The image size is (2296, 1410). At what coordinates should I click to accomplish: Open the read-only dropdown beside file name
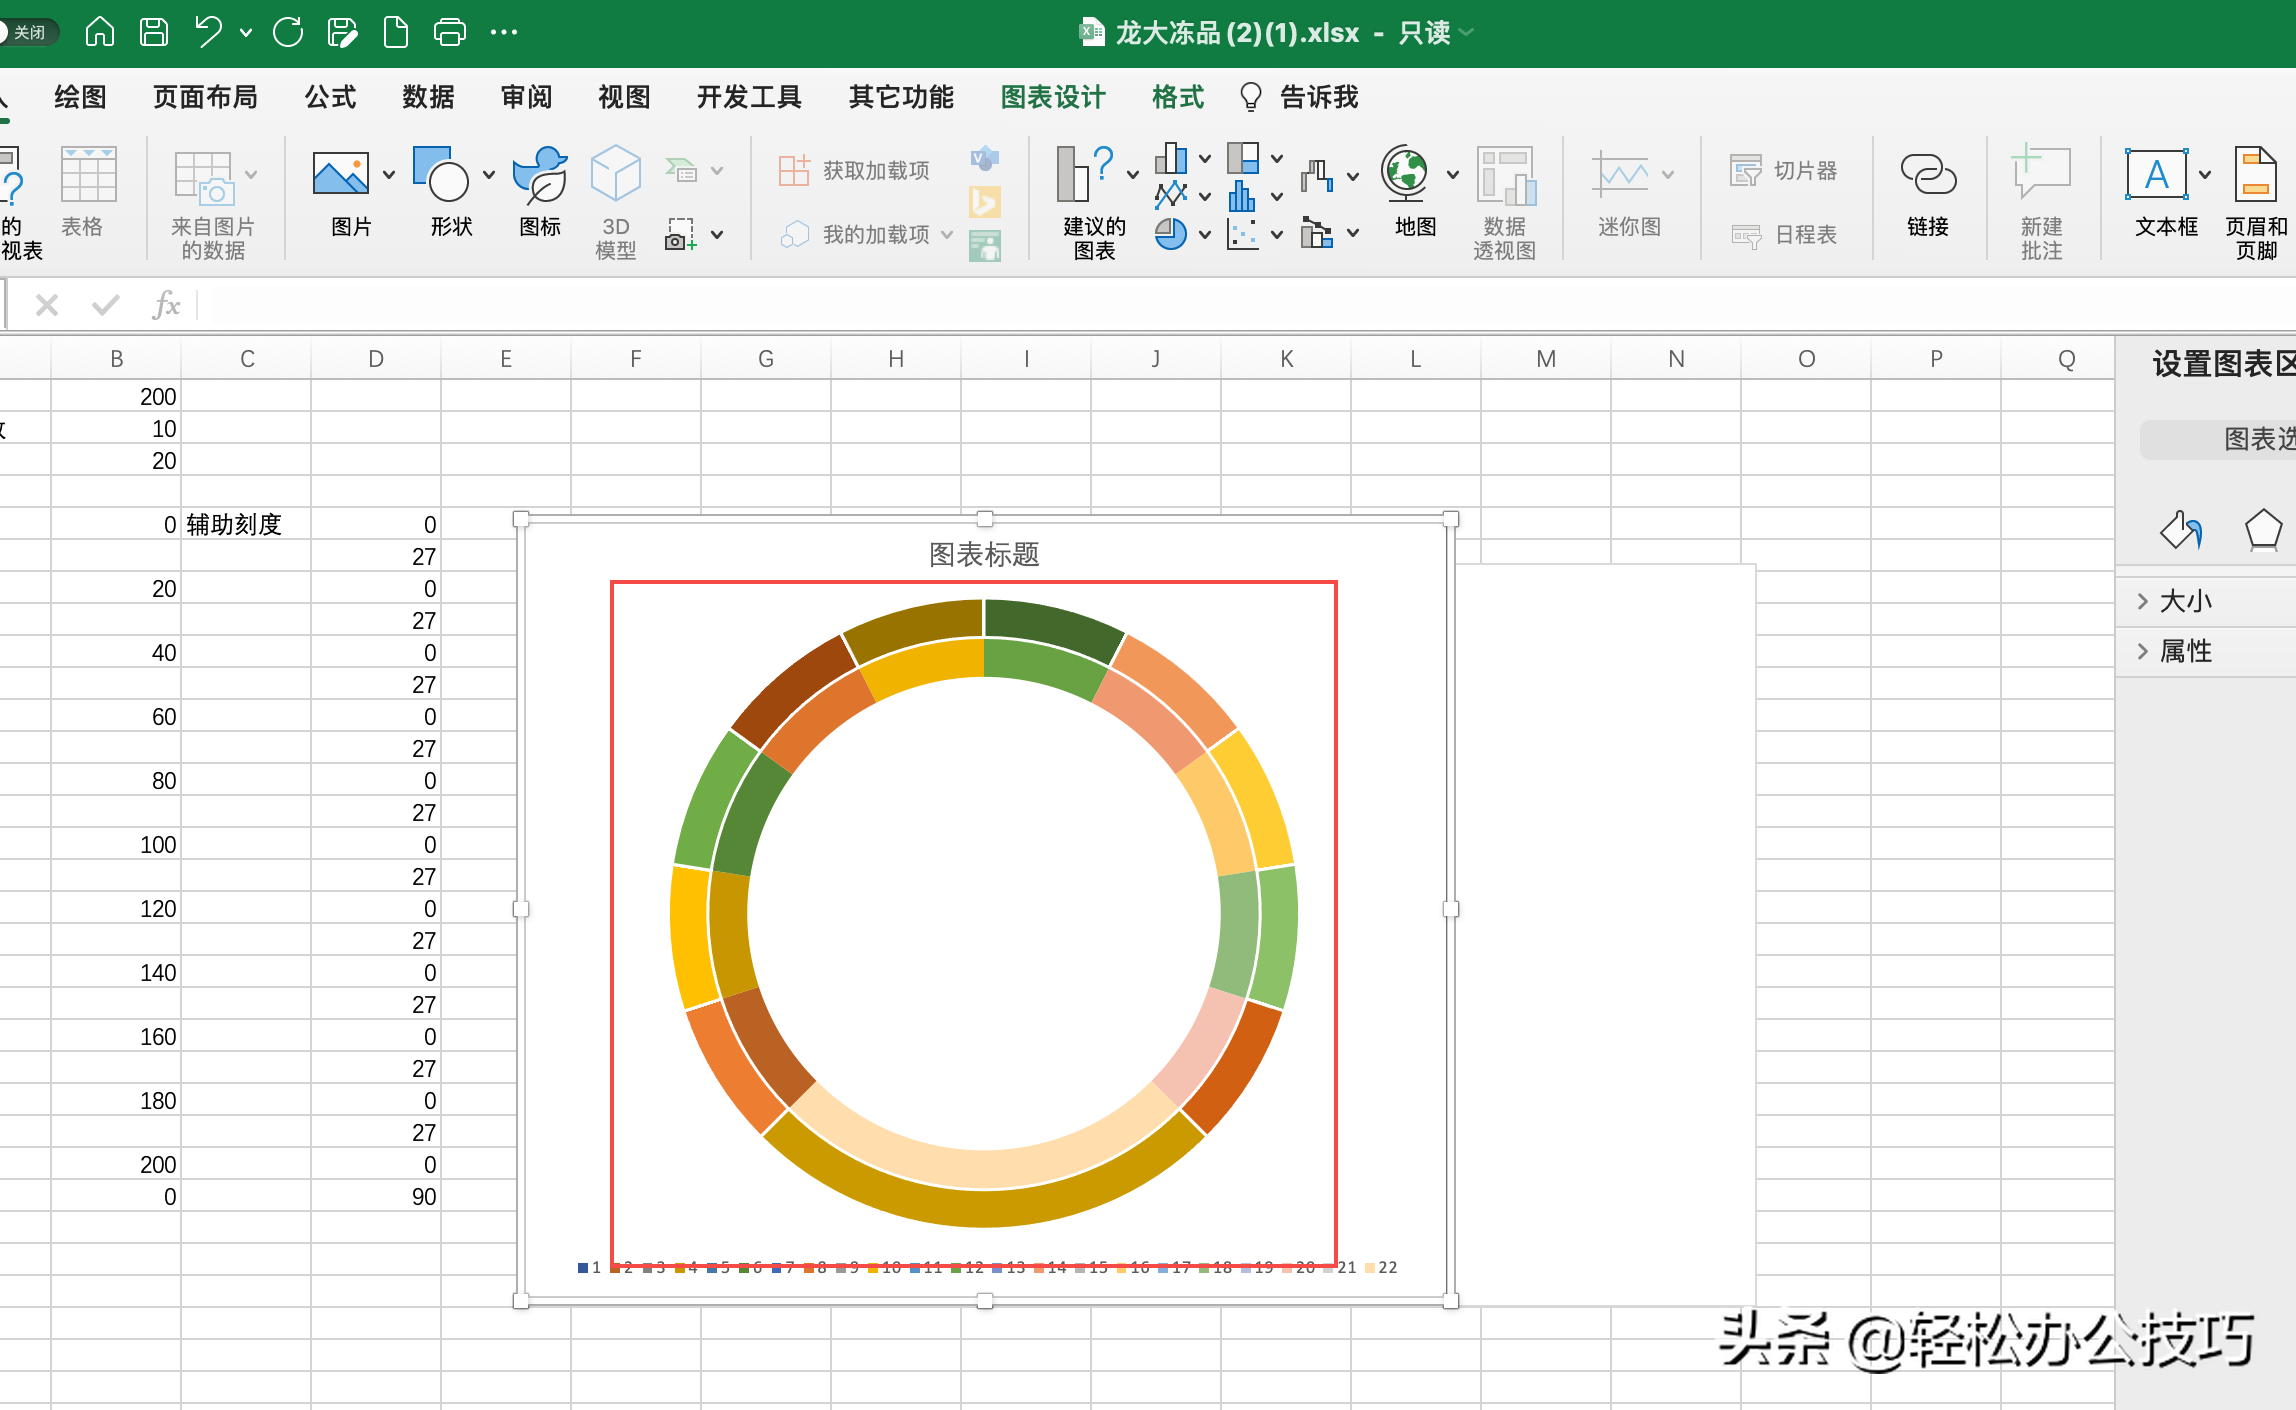tap(1467, 32)
